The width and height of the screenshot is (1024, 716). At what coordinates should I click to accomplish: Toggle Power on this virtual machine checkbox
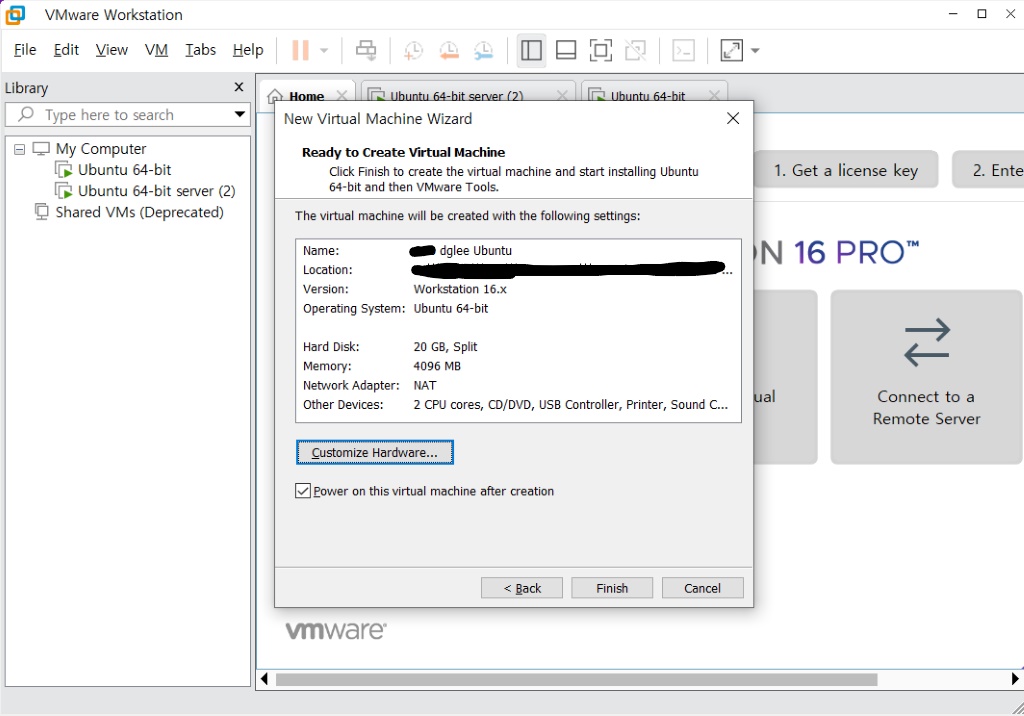pyautogui.click(x=302, y=491)
